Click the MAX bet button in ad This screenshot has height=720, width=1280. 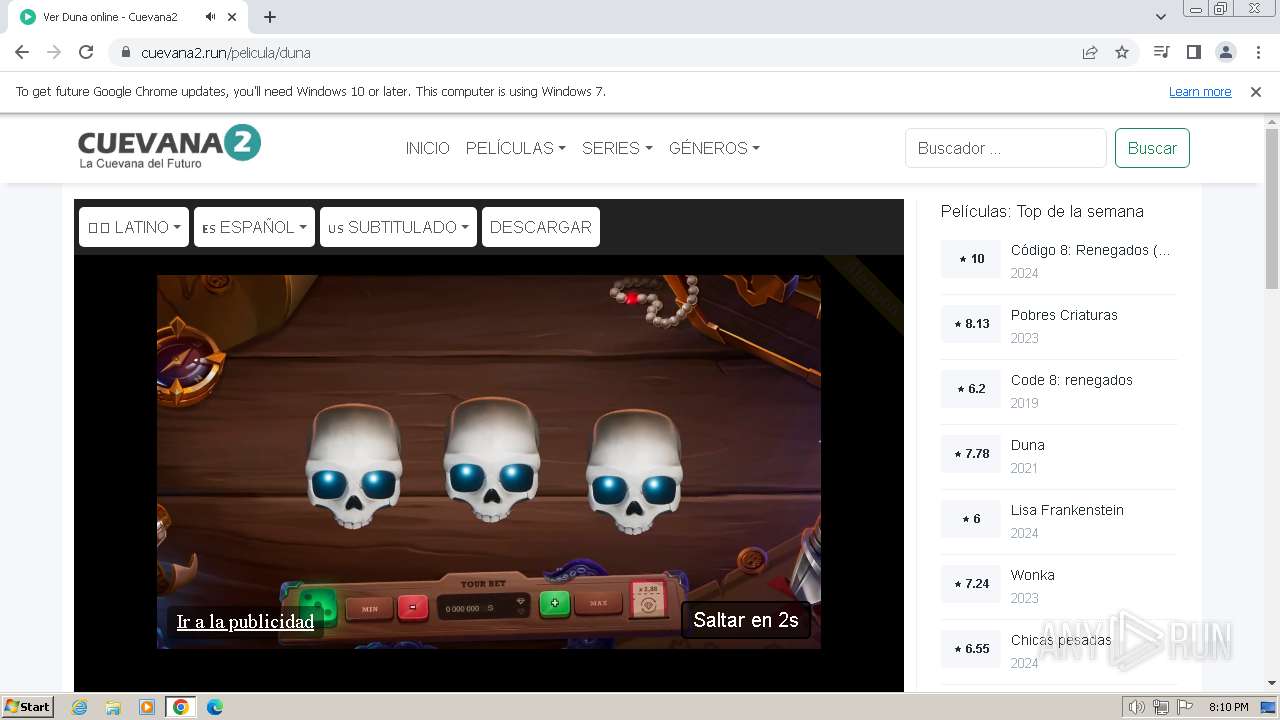[599, 603]
